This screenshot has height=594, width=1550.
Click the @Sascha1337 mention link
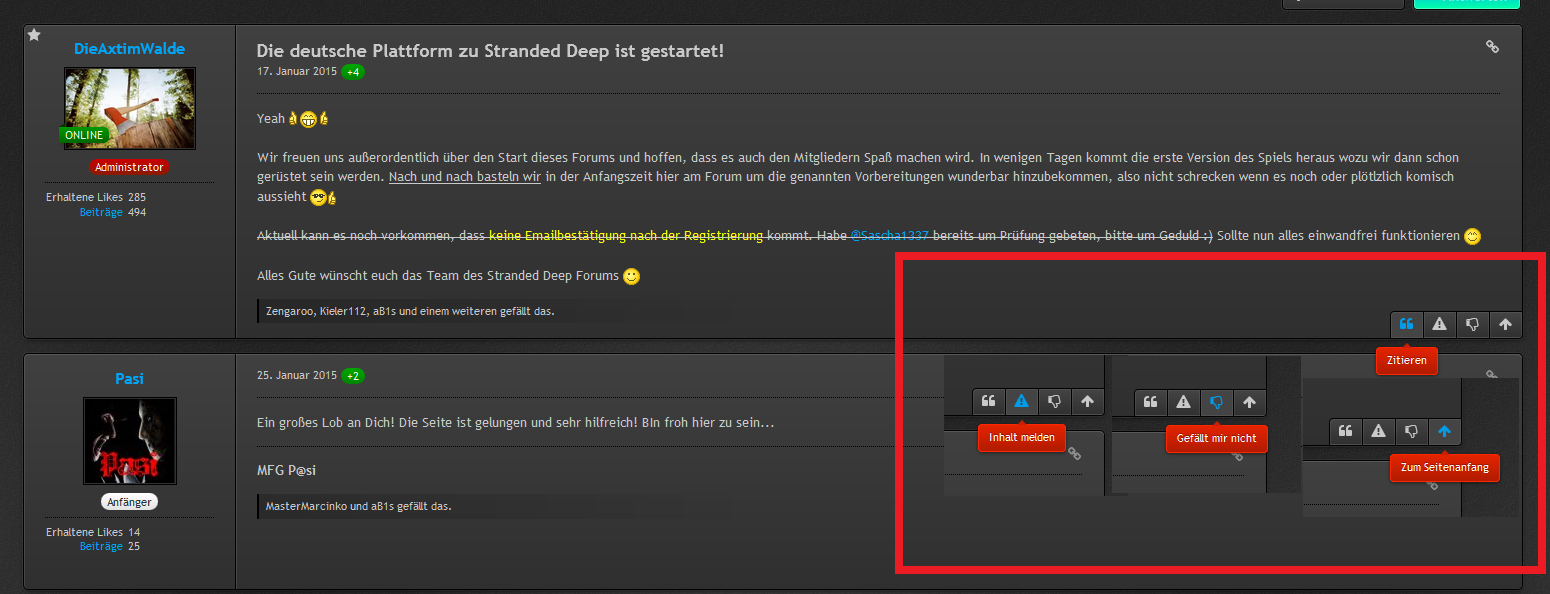tap(889, 236)
